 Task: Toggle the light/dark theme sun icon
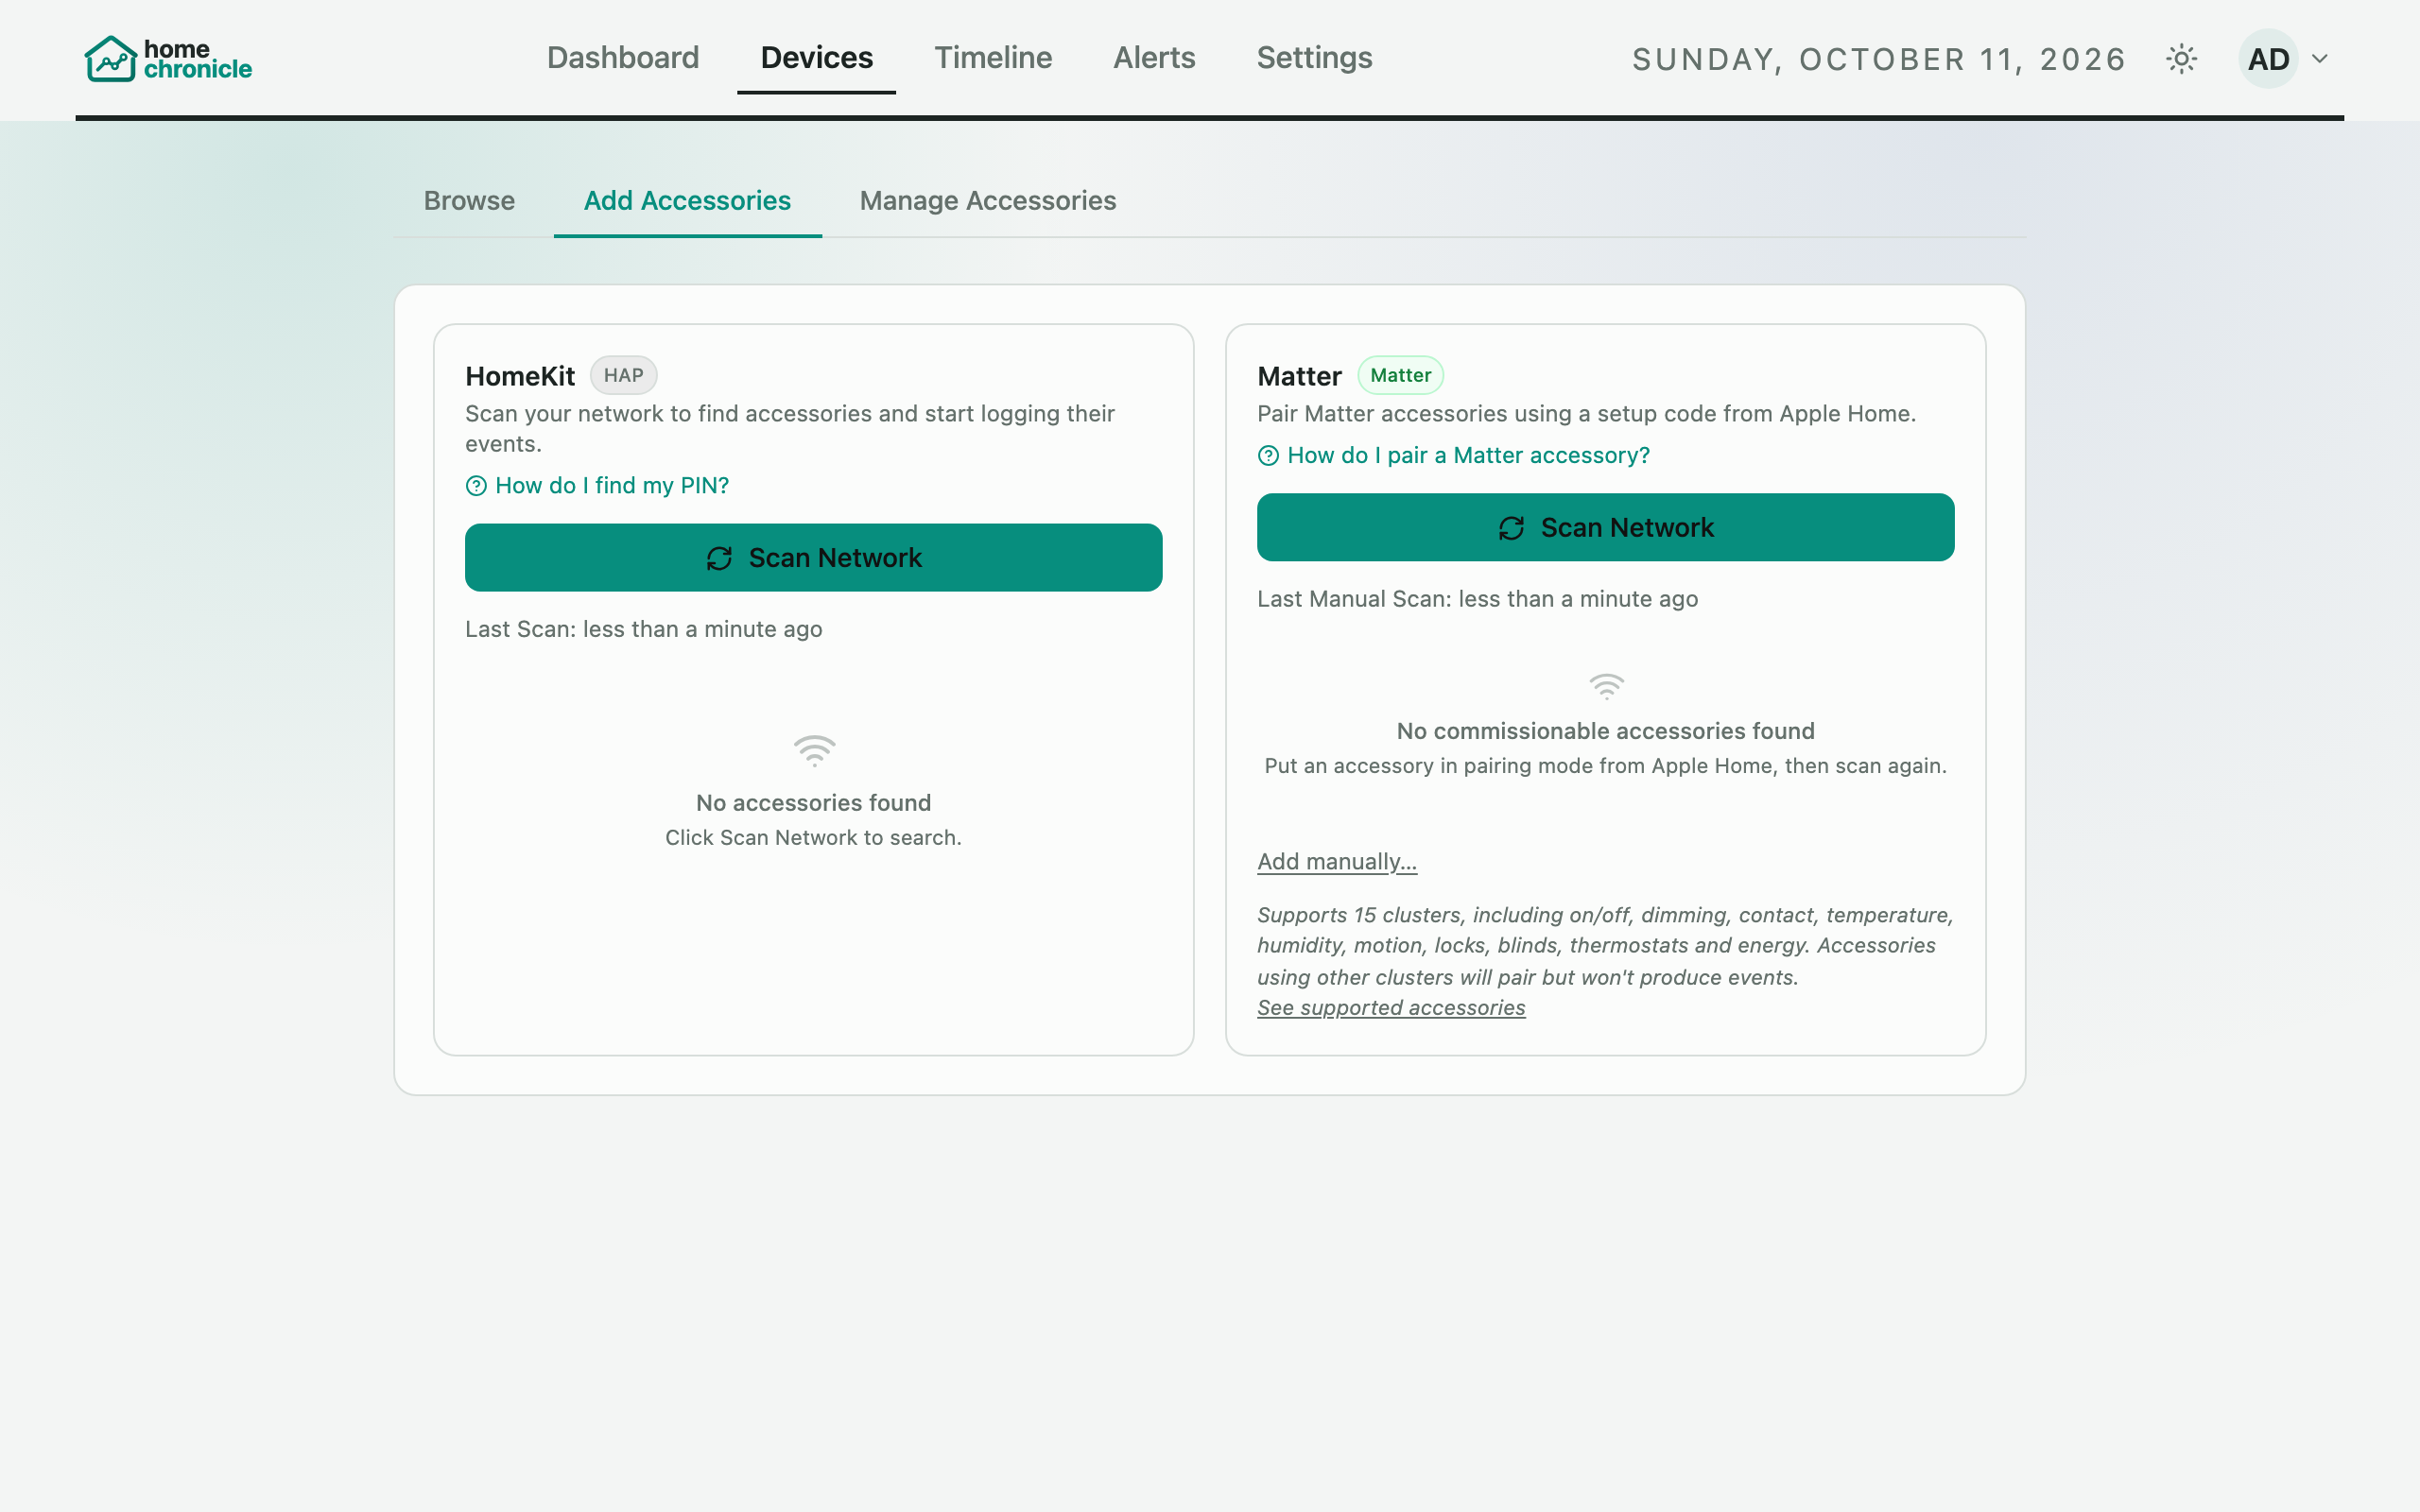tap(2181, 59)
